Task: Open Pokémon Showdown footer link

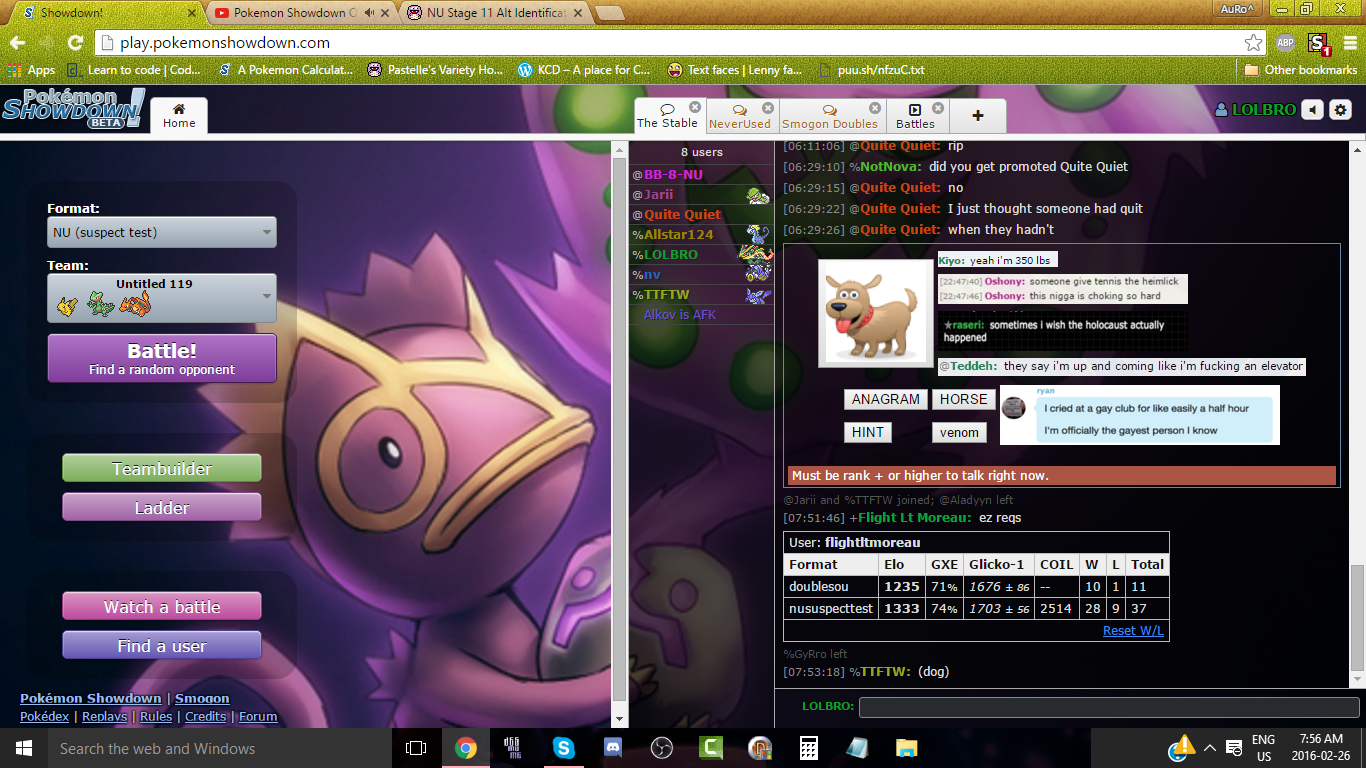Action: pos(90,698)
